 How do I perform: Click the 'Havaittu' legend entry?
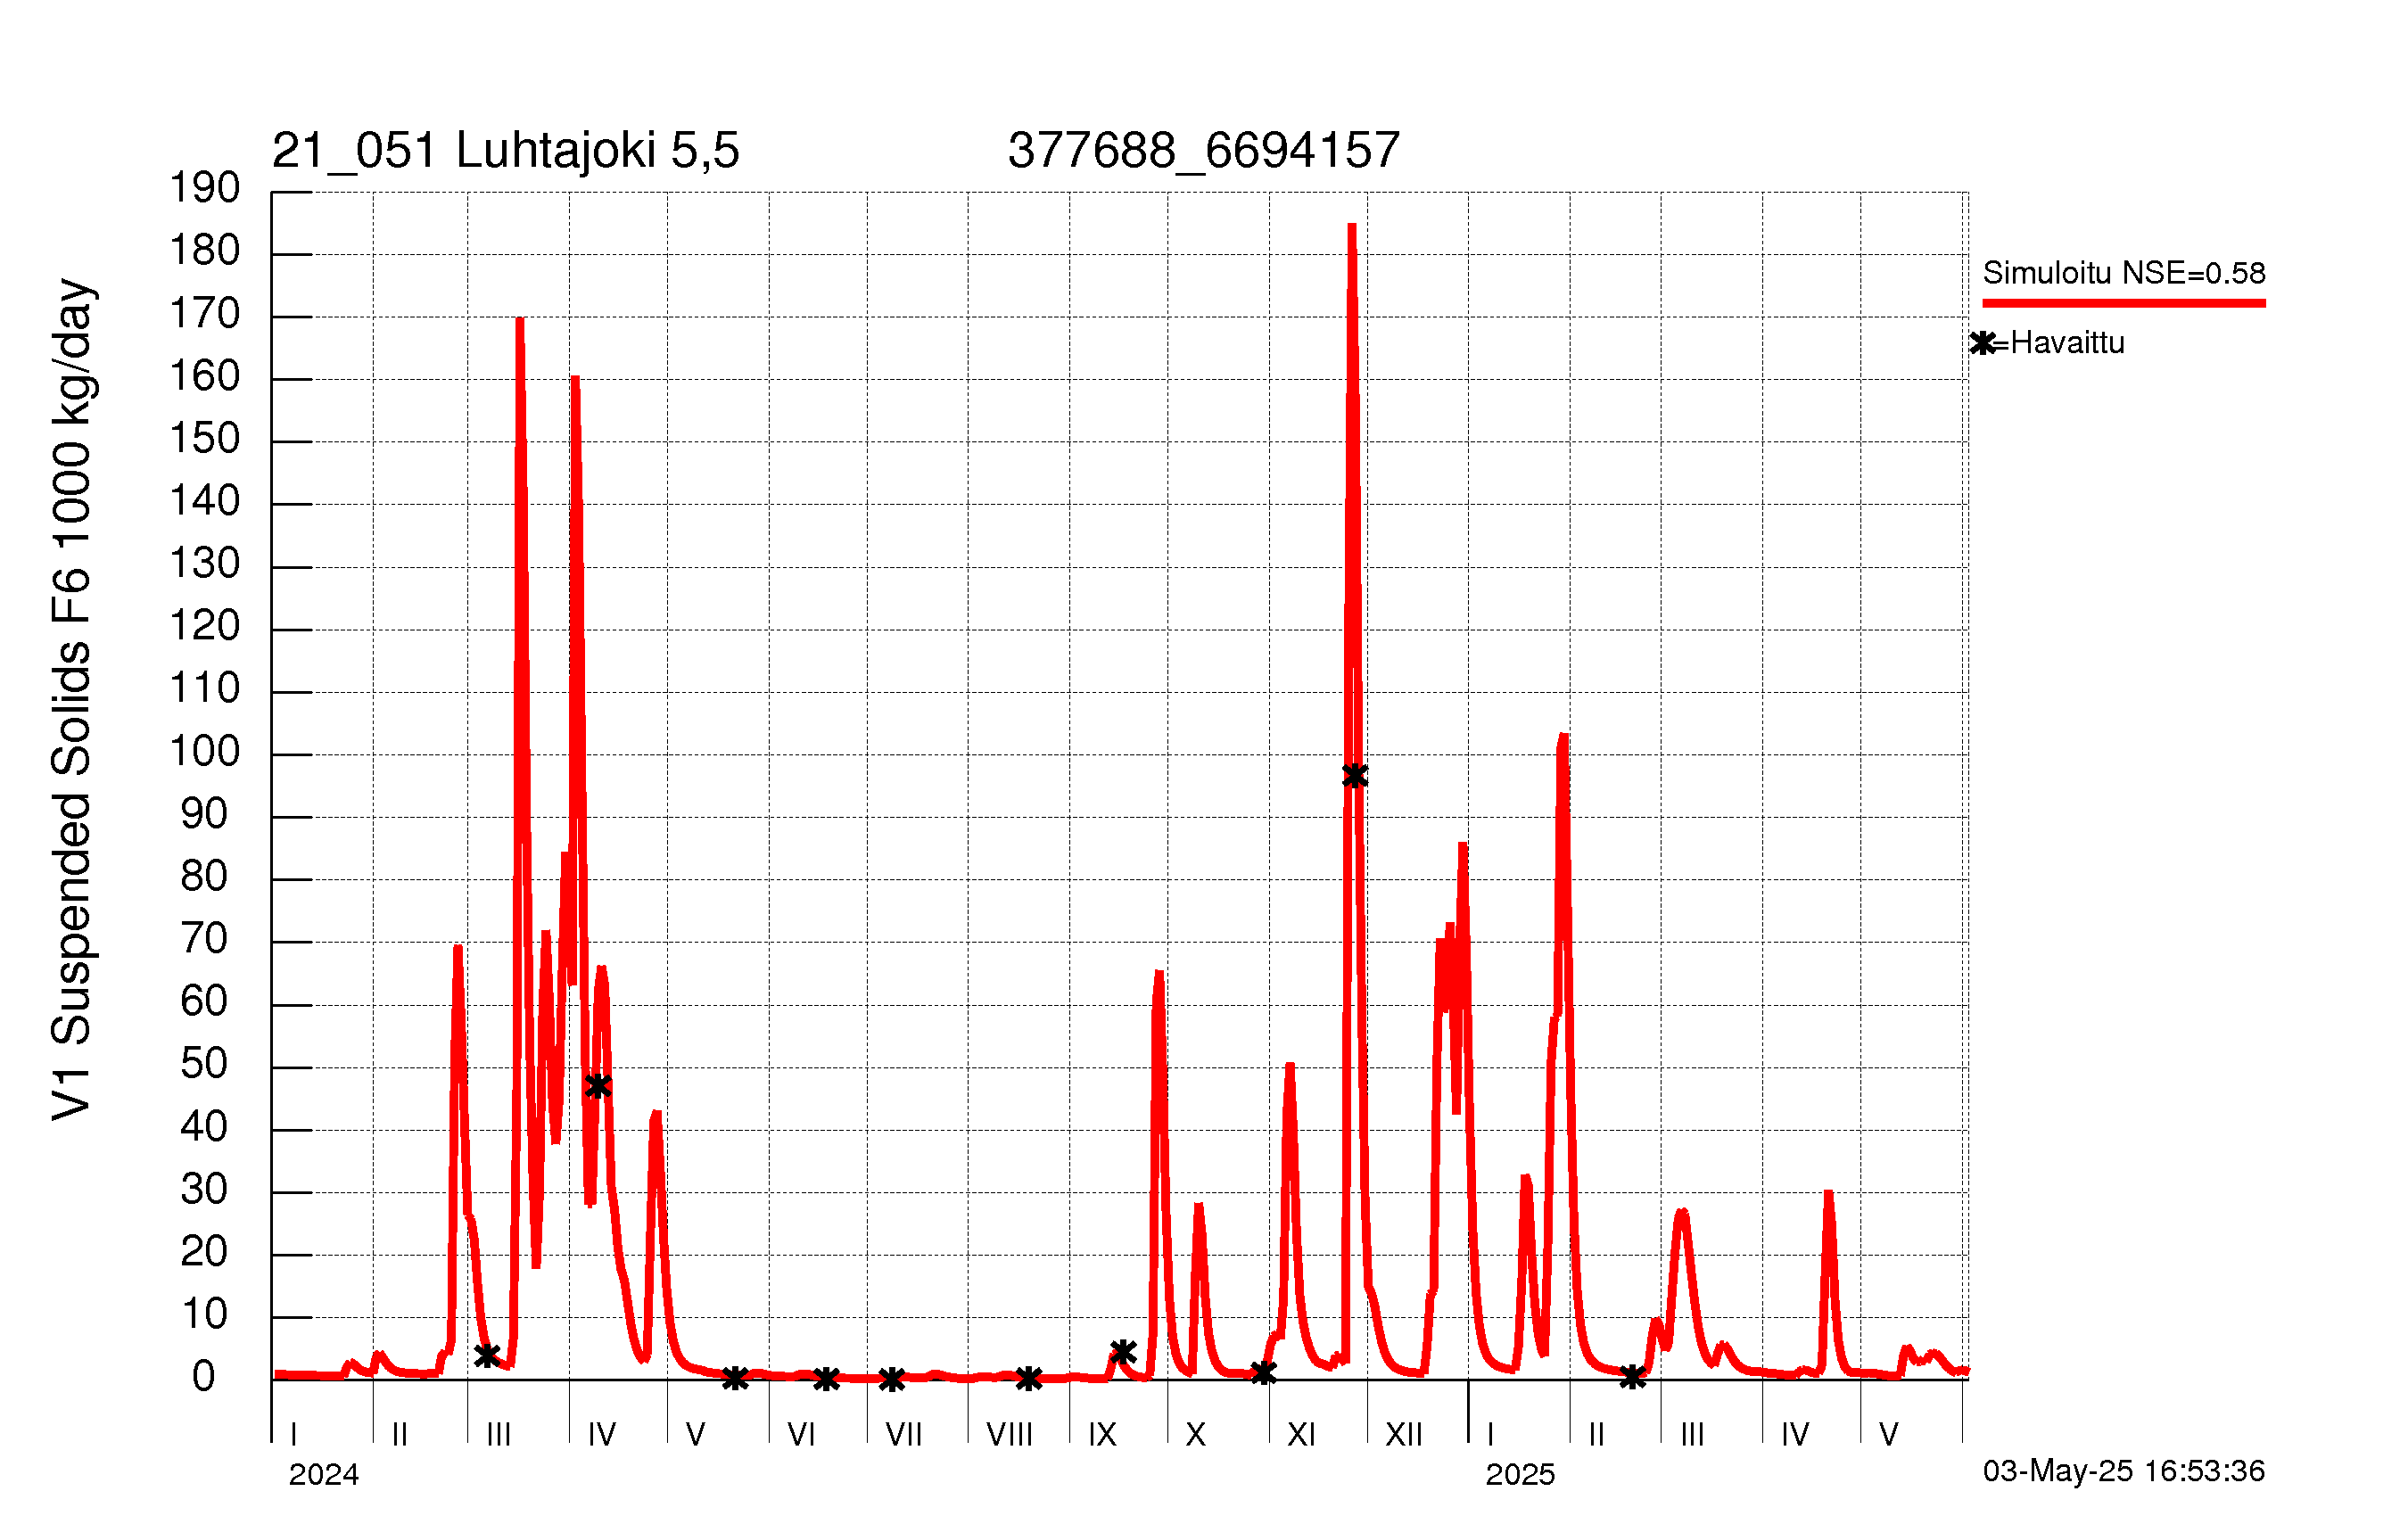[2067, 343]
